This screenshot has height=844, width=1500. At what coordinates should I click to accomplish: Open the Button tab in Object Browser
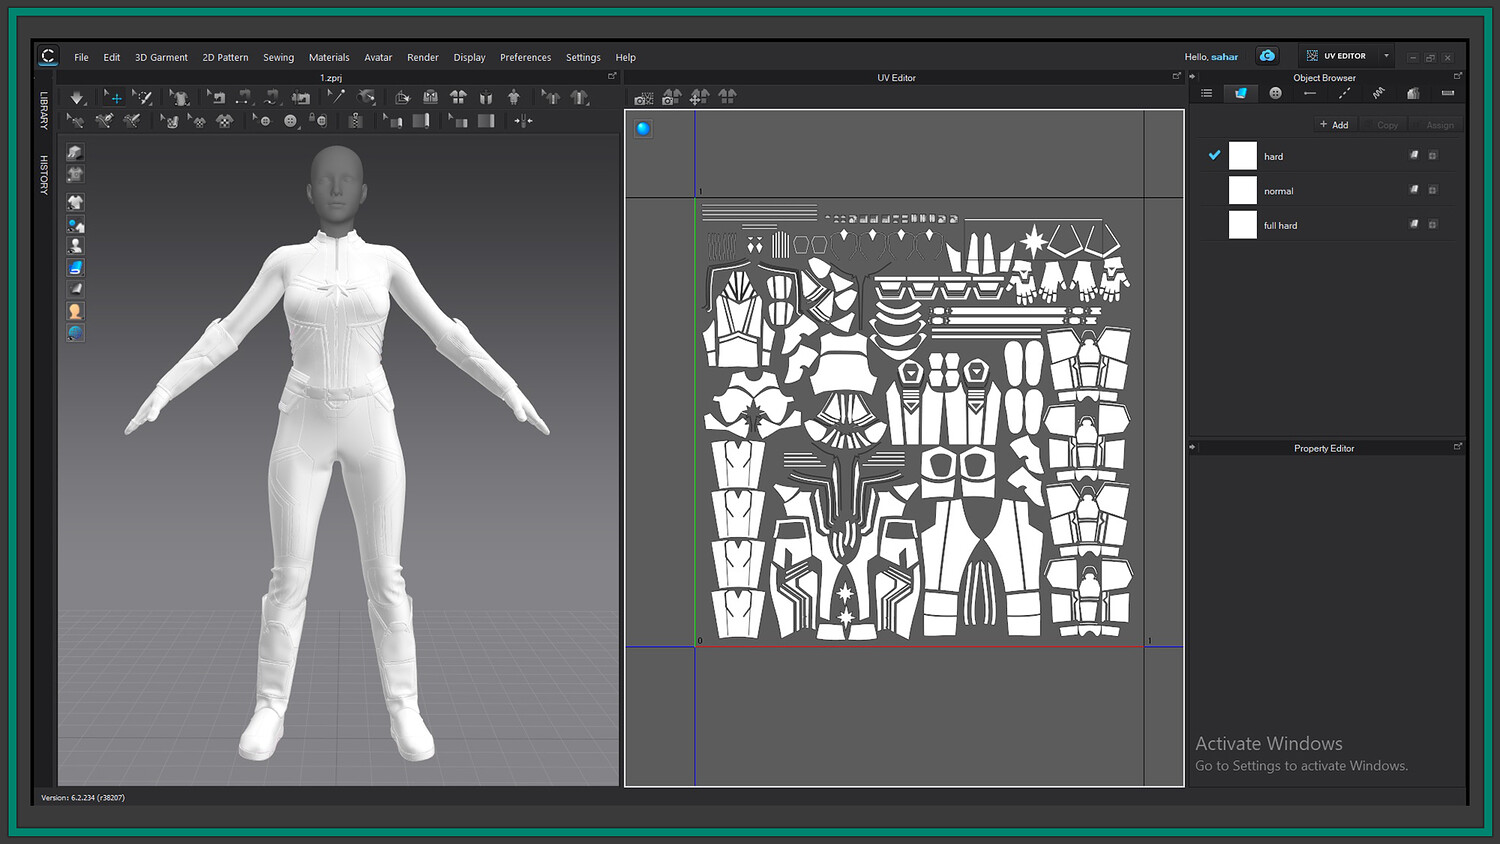coord(1275,93)
